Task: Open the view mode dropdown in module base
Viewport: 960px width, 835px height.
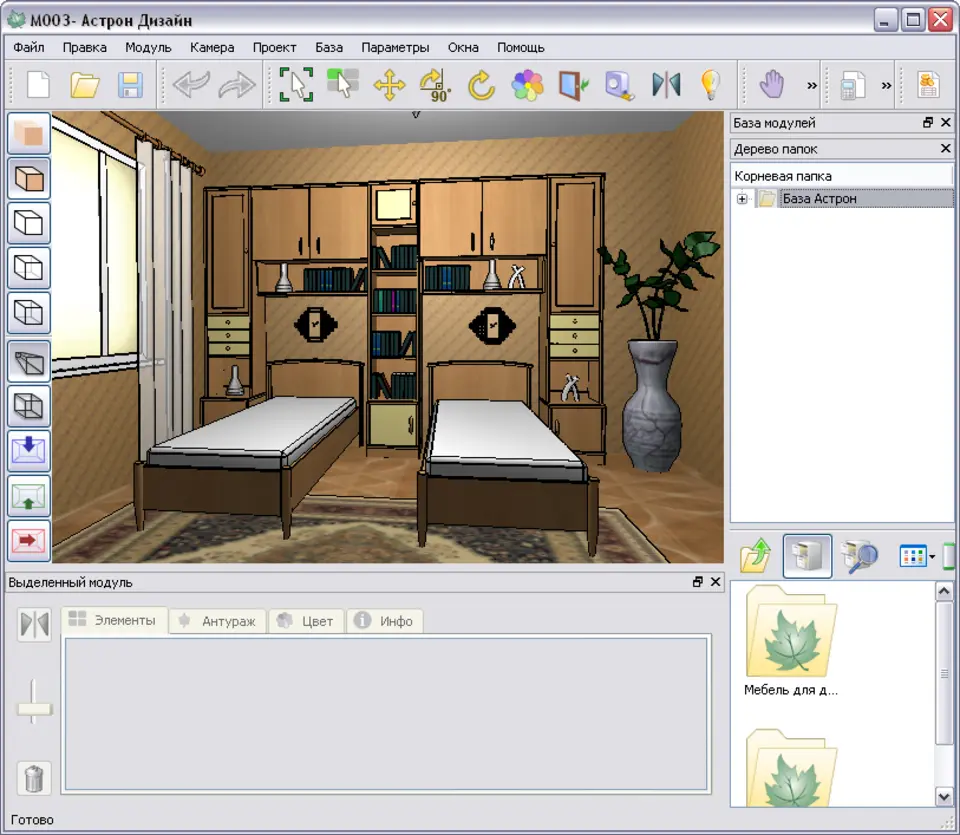Action: pos(932,556)
